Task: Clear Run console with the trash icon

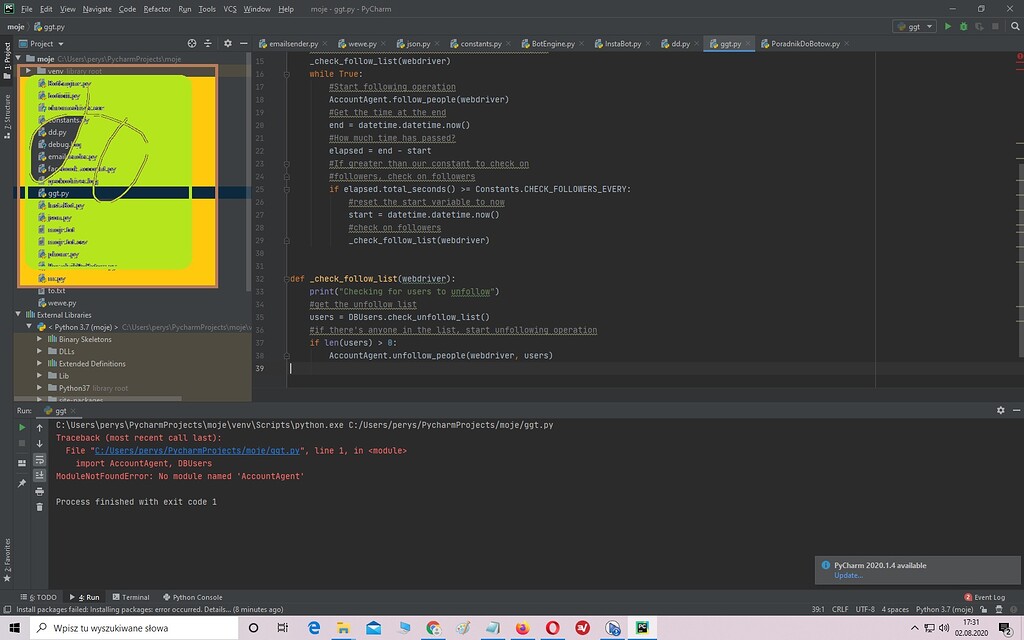Action: click(39, 507)
